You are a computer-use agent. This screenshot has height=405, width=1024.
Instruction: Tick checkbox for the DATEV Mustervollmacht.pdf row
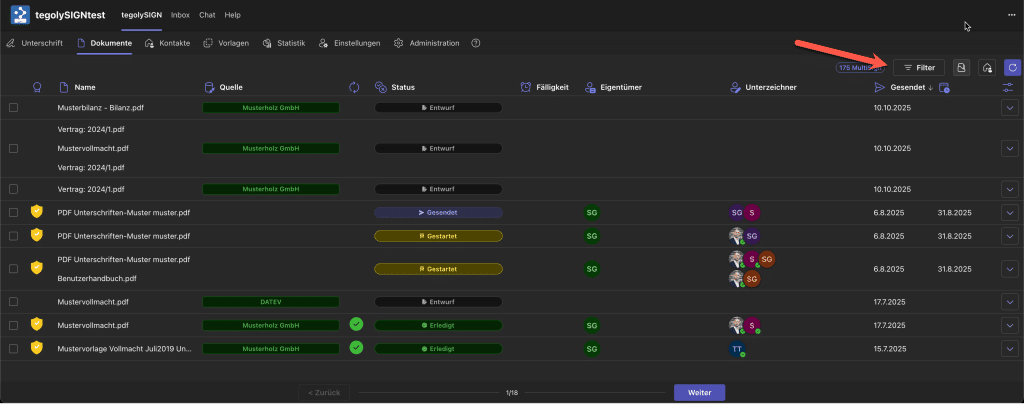point(14,301)
